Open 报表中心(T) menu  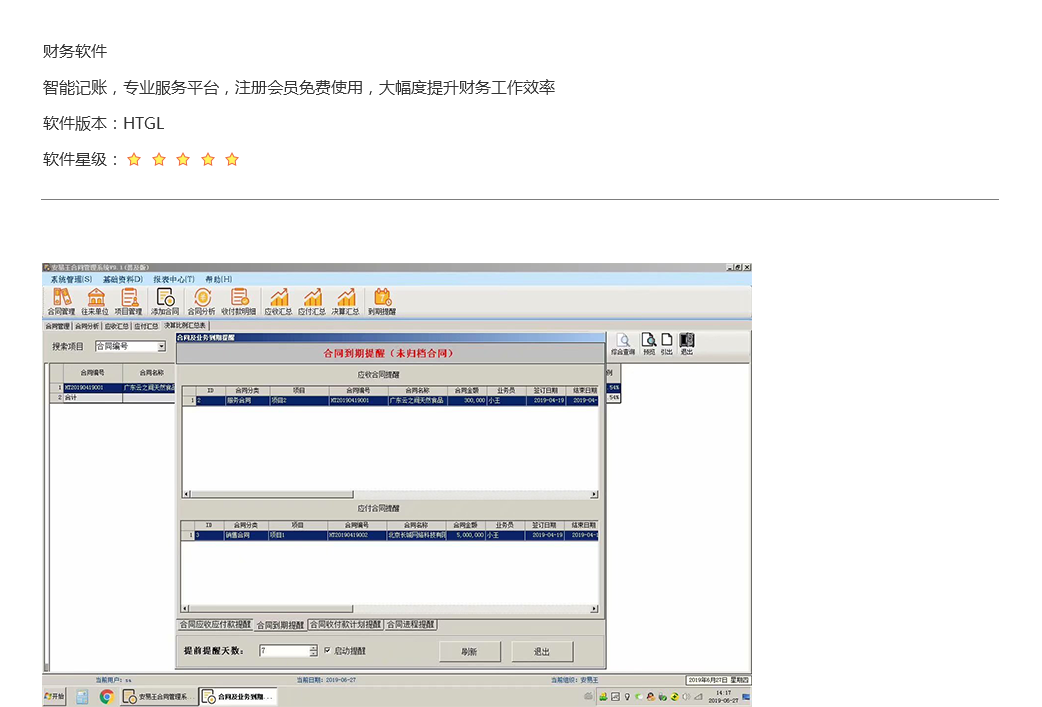pos(174,279)
